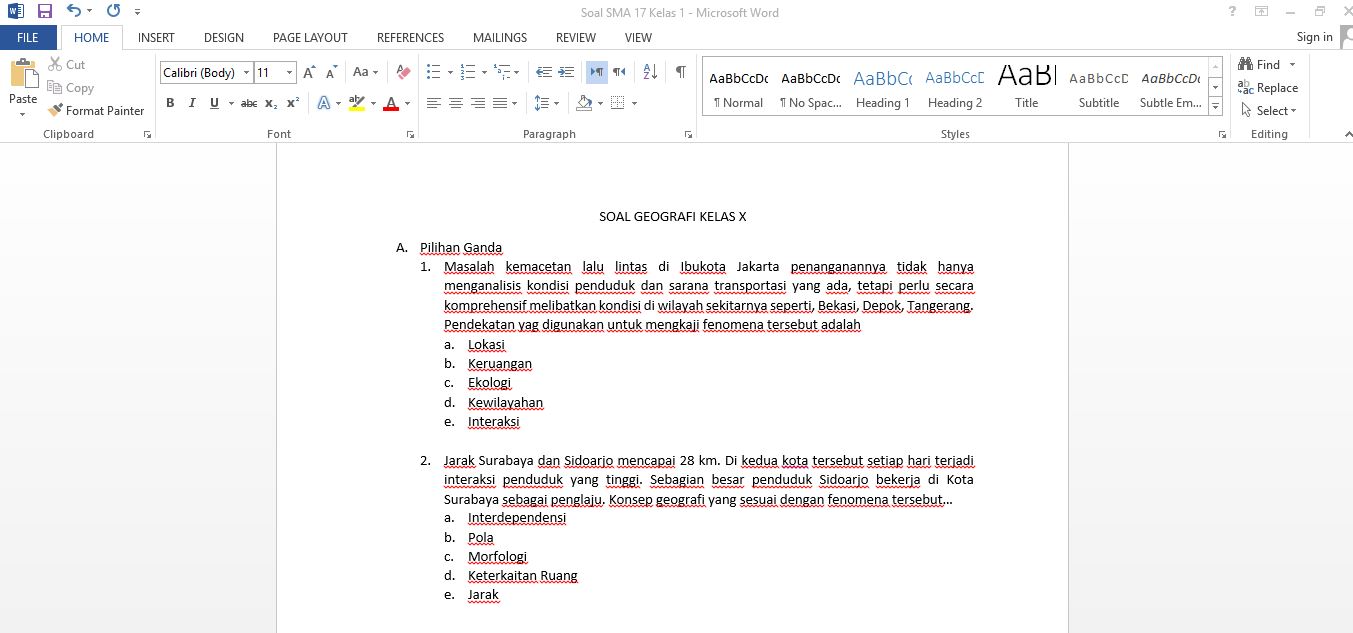The height and width of the screenshot is (633, 1353).
Task: Switch to the PAGE LAYOUT tab
Action: coord(310,37)
